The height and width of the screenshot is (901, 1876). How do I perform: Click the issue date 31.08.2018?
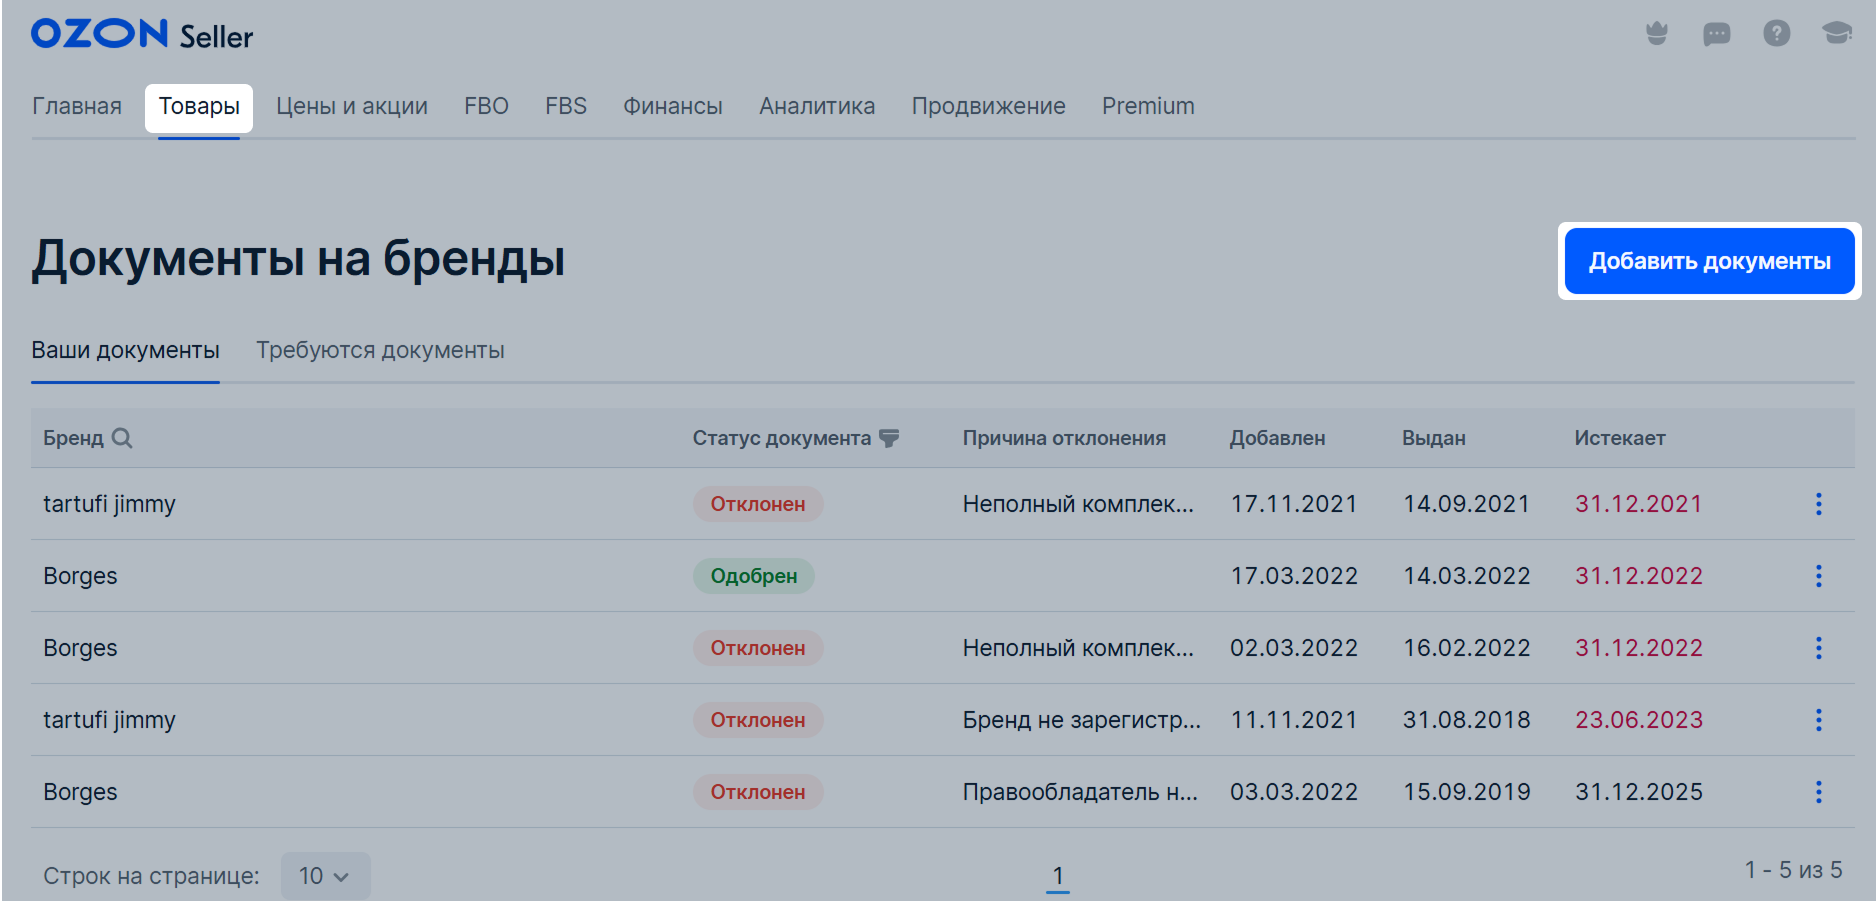[x=1466, y=720]
